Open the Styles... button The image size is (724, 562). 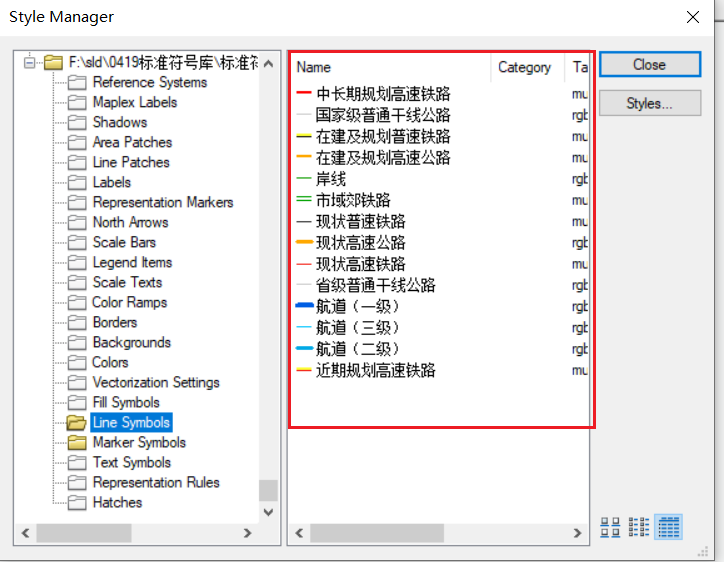(650, 103)
